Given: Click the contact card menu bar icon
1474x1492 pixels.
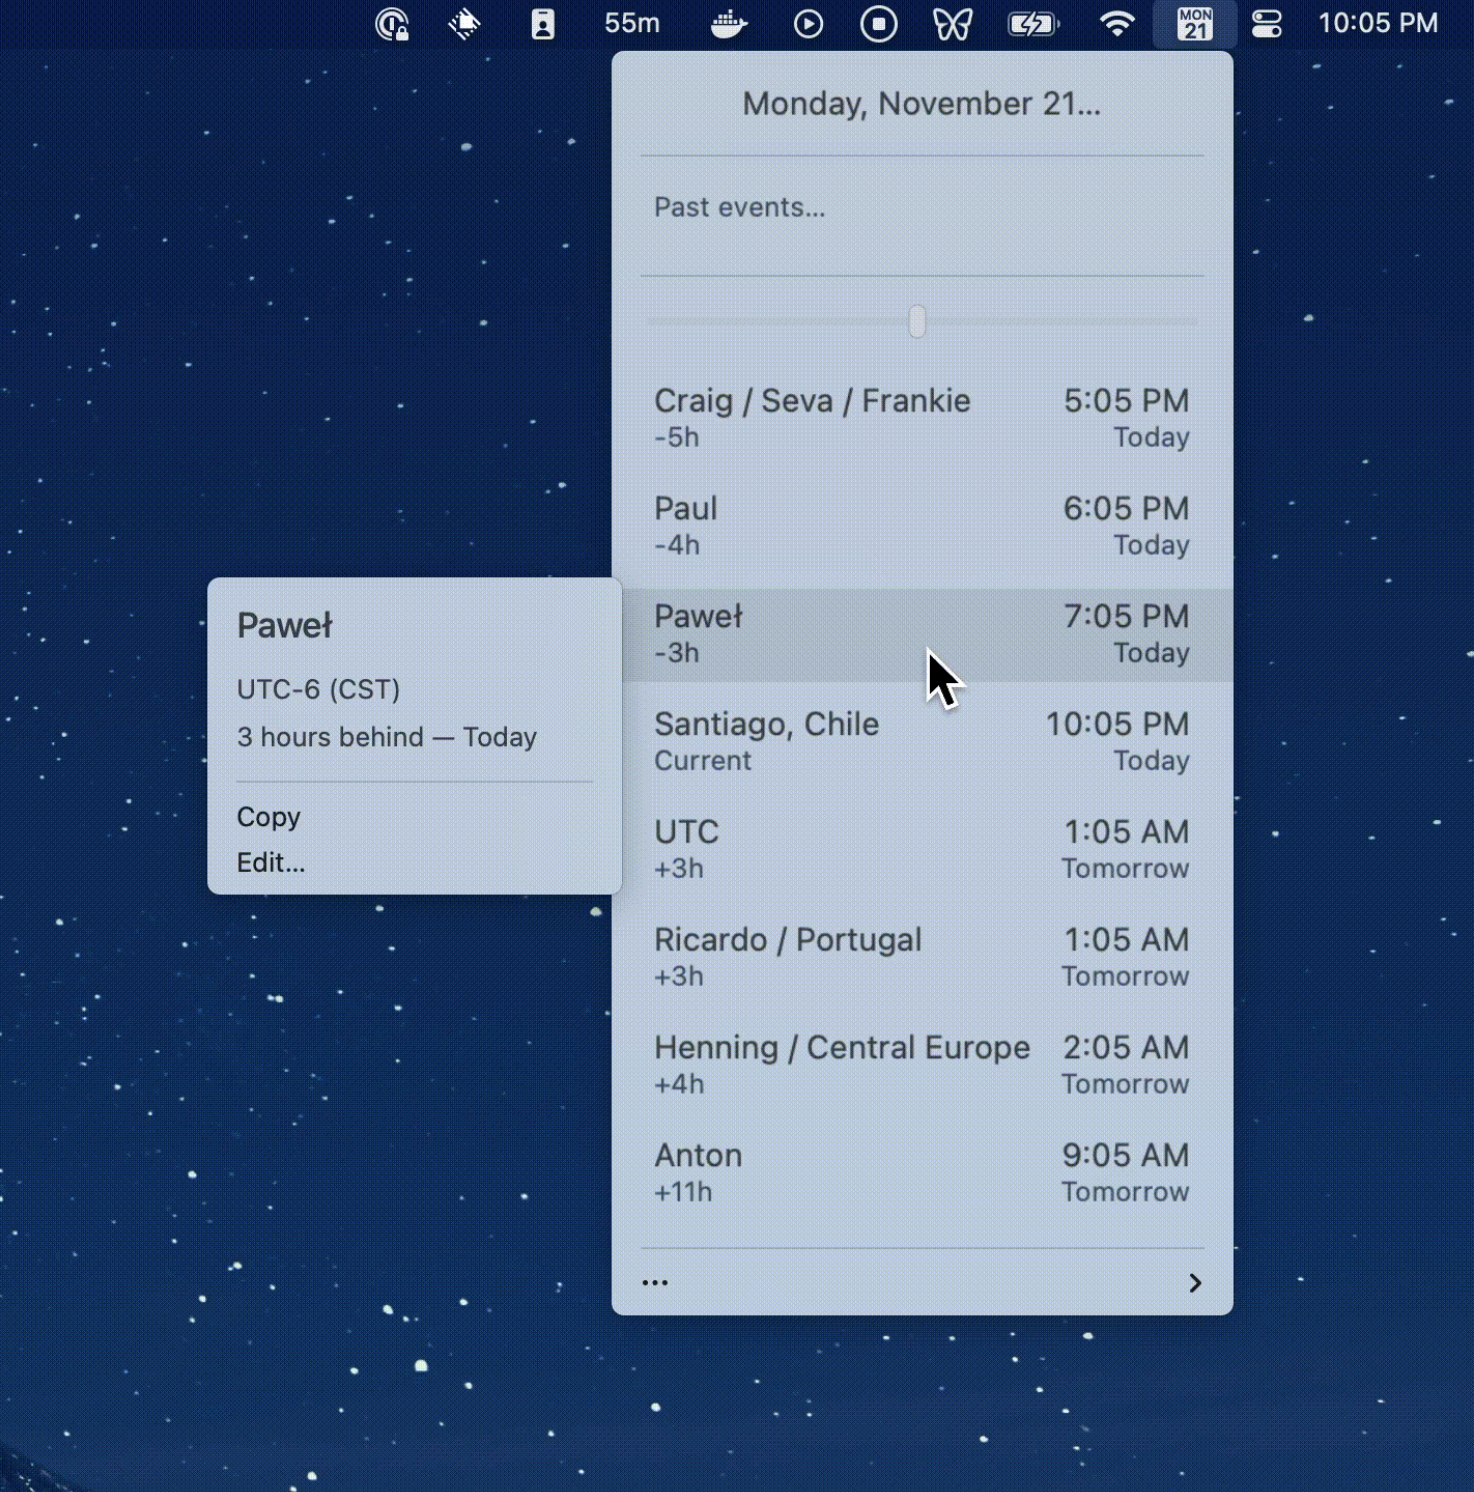Looking at the screenshot, I should (542, 24).
